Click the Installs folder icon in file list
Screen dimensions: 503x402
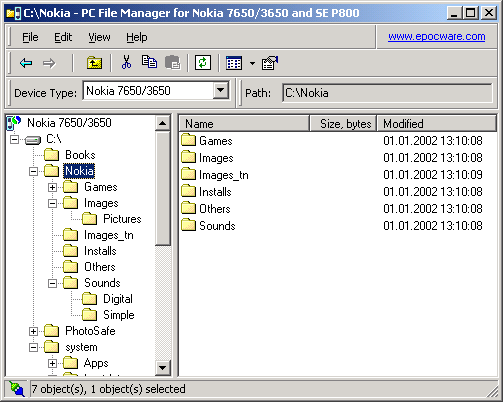point(188,191)
